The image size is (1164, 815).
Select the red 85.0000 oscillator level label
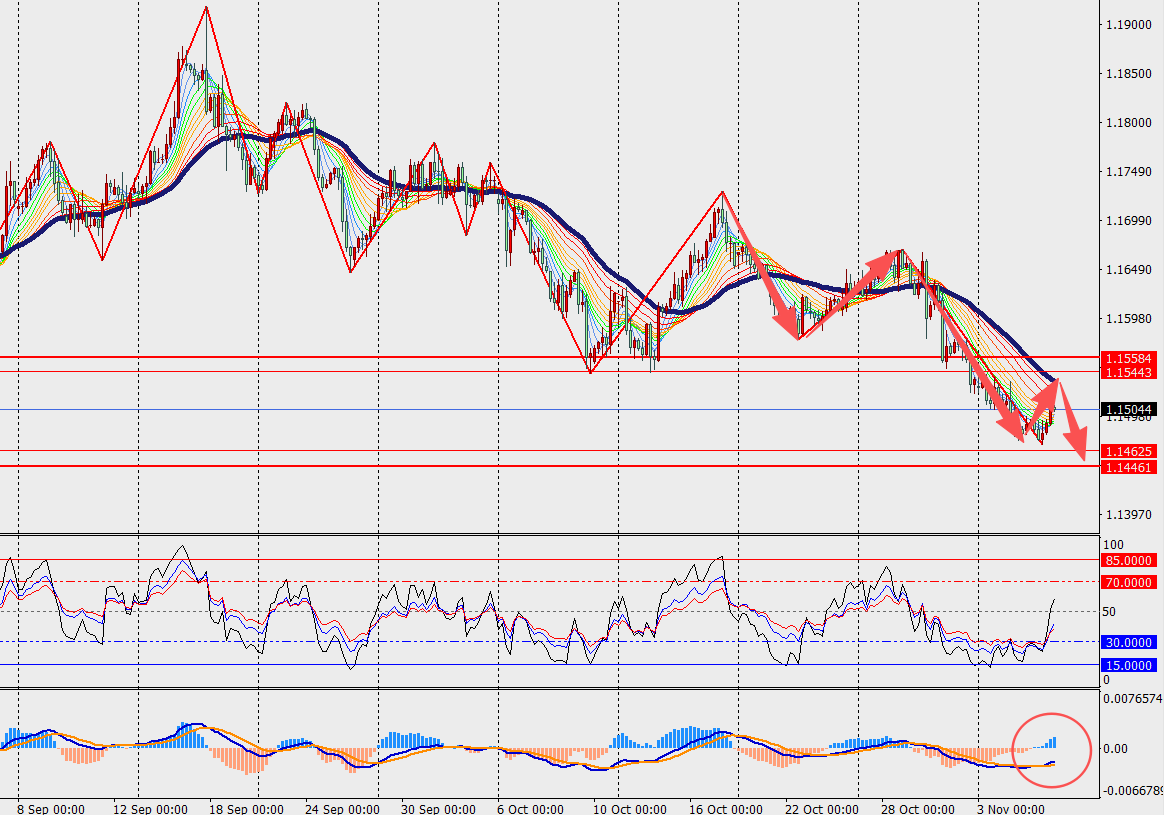[x=1128, y=561]
